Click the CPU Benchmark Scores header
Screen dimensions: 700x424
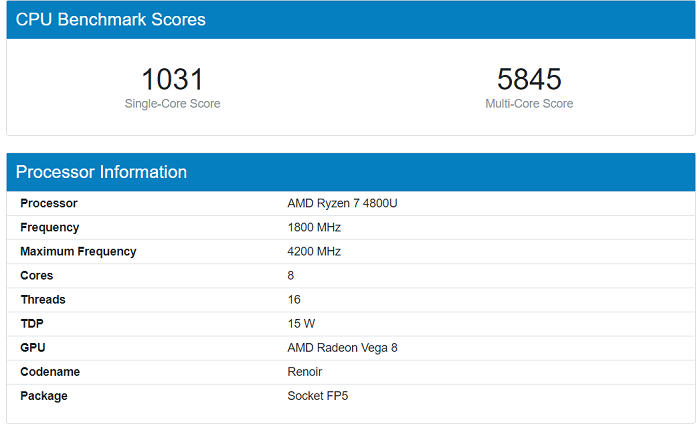(110, 20)
